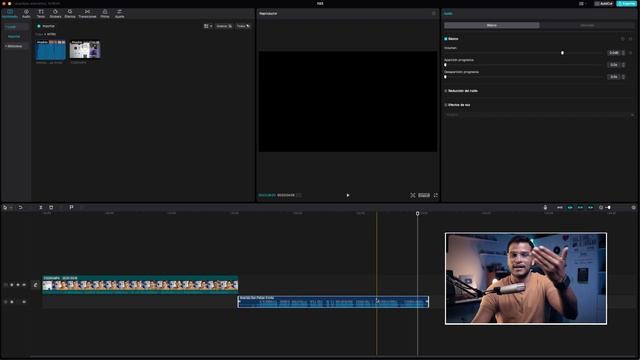Add a marker flag on timeline
The width and height of the screenshot is (640, 360).
click(71, 208)
